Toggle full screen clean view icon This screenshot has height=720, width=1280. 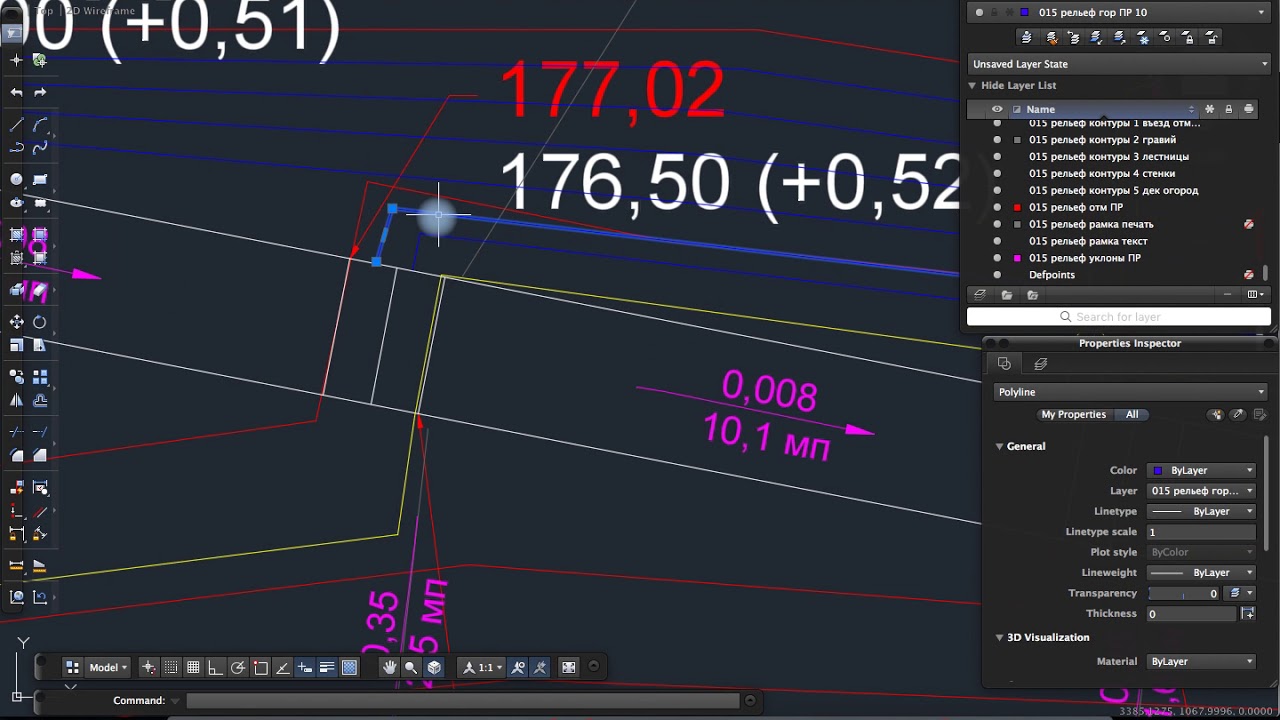point(569,667)
